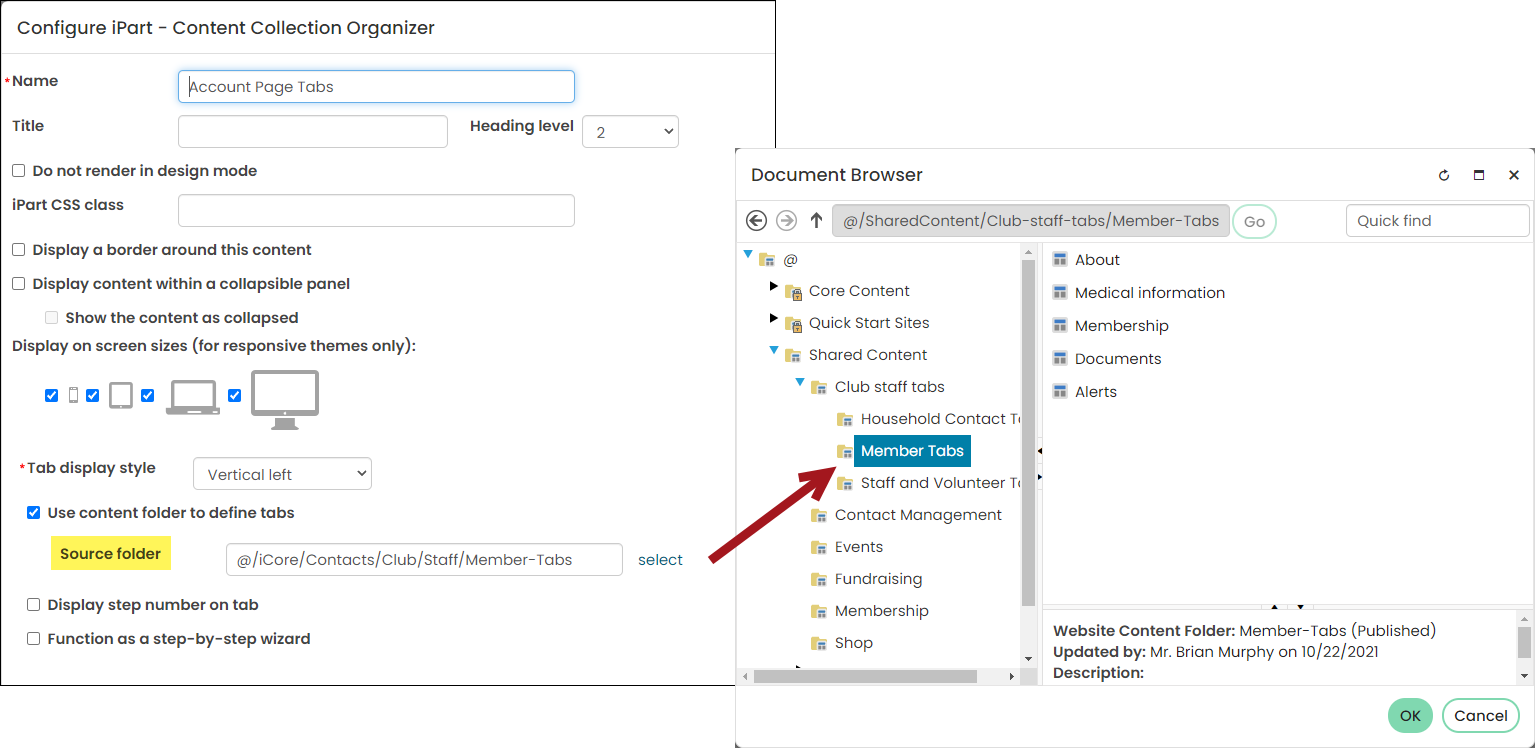Click the Title input field
The height and width of the screenshot is (748, 1535).
coord(313,132)
